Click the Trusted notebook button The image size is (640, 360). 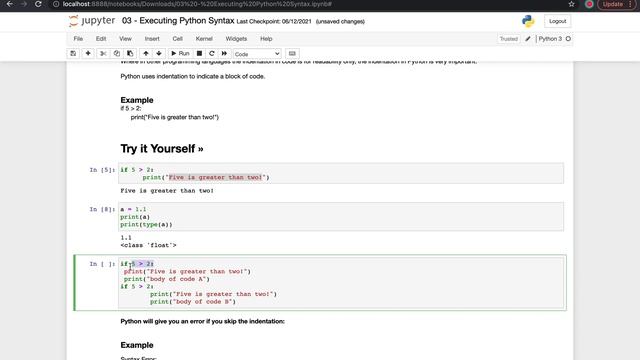[x=508, y=39]
